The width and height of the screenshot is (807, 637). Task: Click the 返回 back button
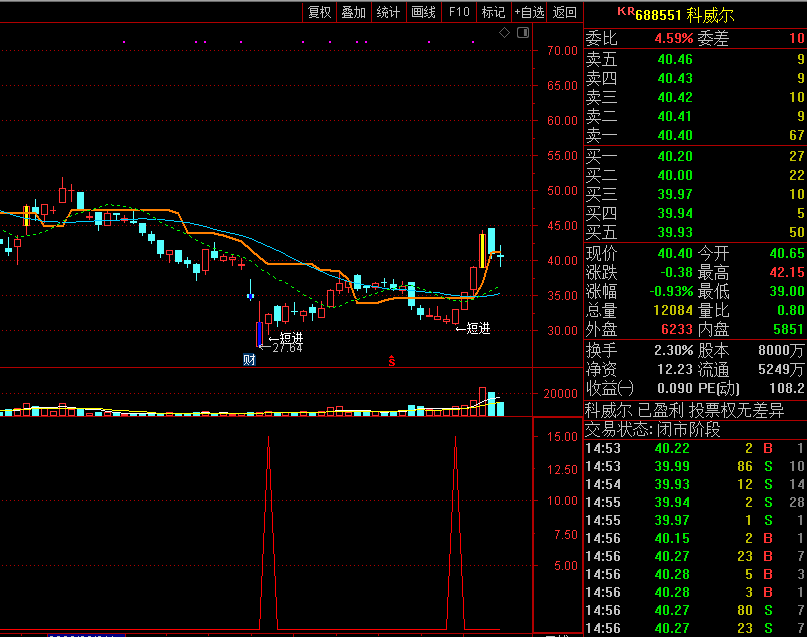(x=565, y=12)
